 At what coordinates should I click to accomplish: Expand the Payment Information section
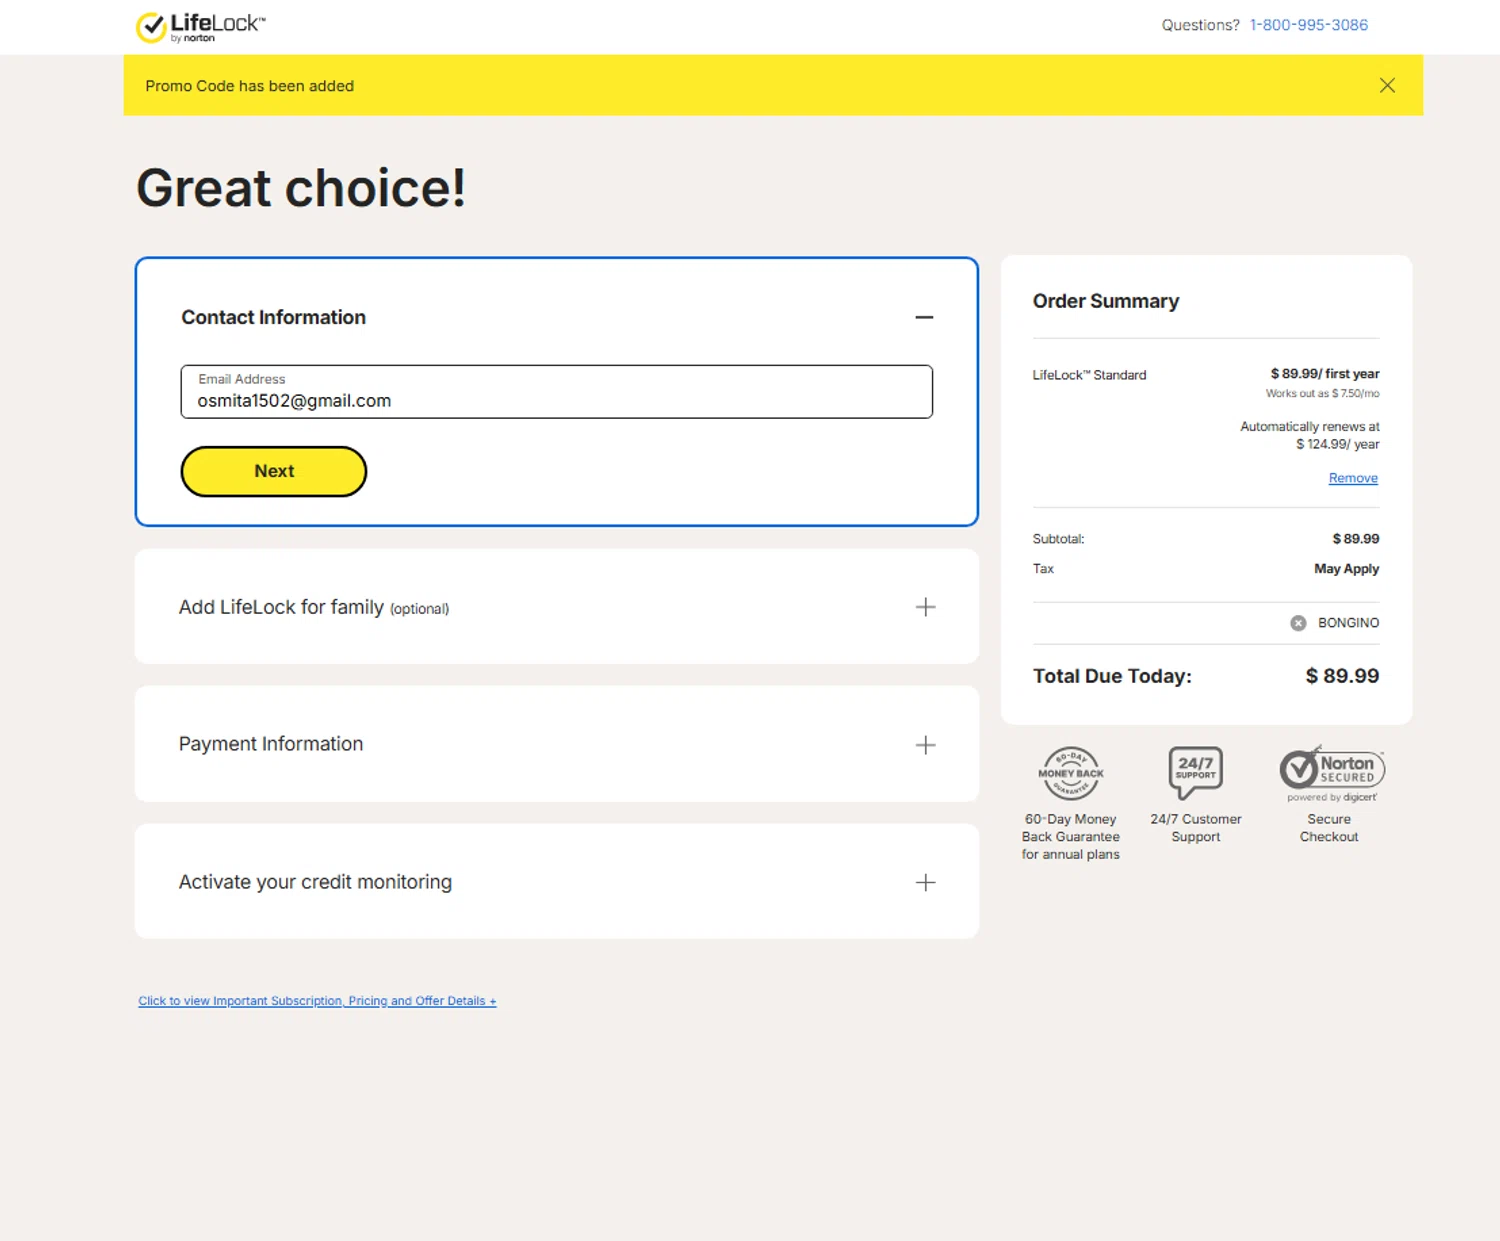[x=925, y=745]
